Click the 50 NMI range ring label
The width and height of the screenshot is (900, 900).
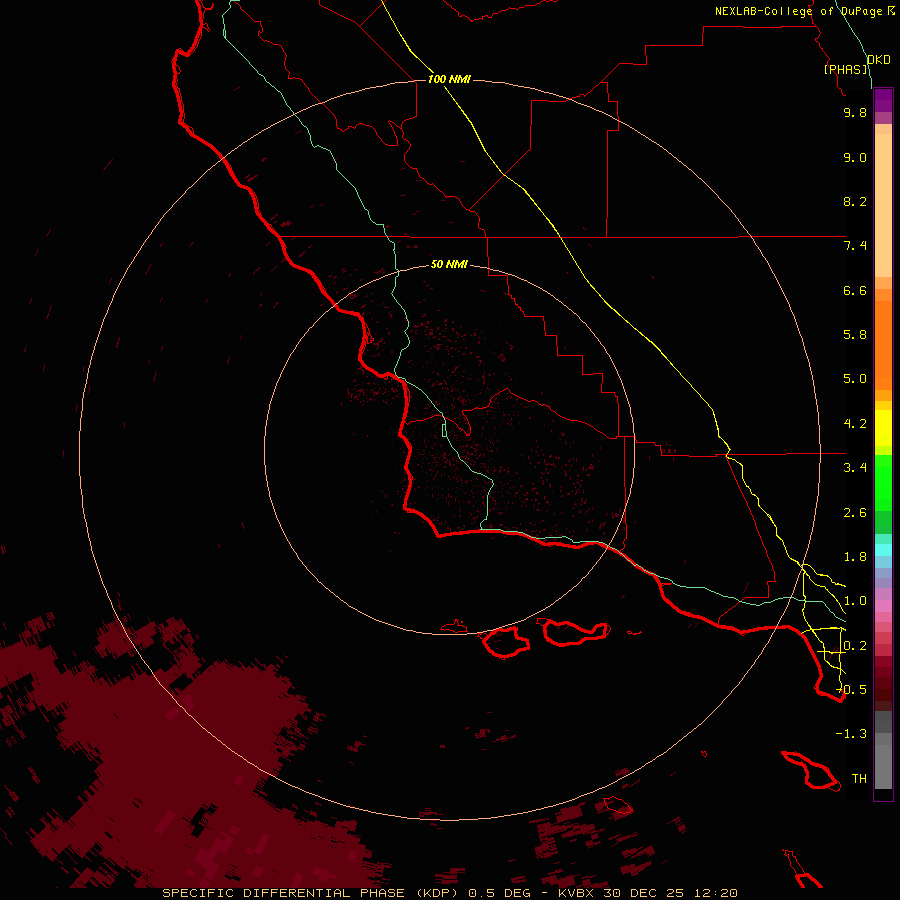click(x=449, y=264)
